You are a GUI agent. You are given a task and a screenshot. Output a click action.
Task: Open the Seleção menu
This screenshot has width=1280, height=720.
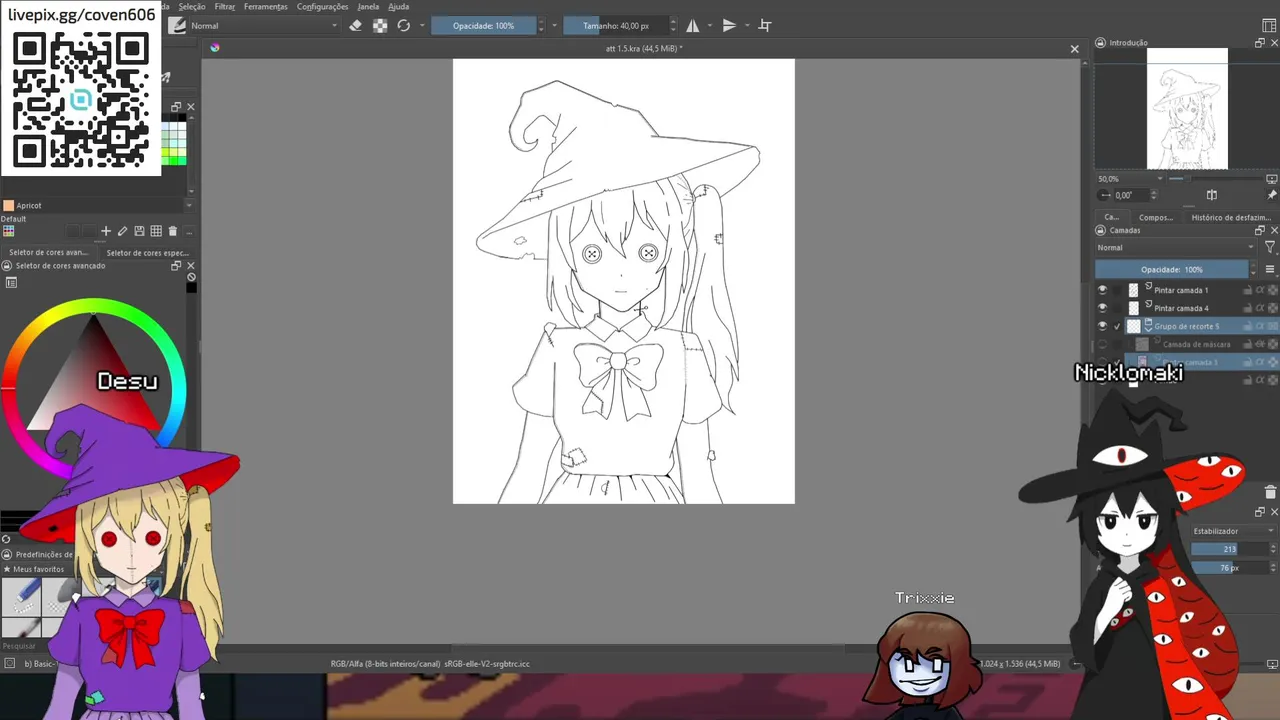point(191,6)
